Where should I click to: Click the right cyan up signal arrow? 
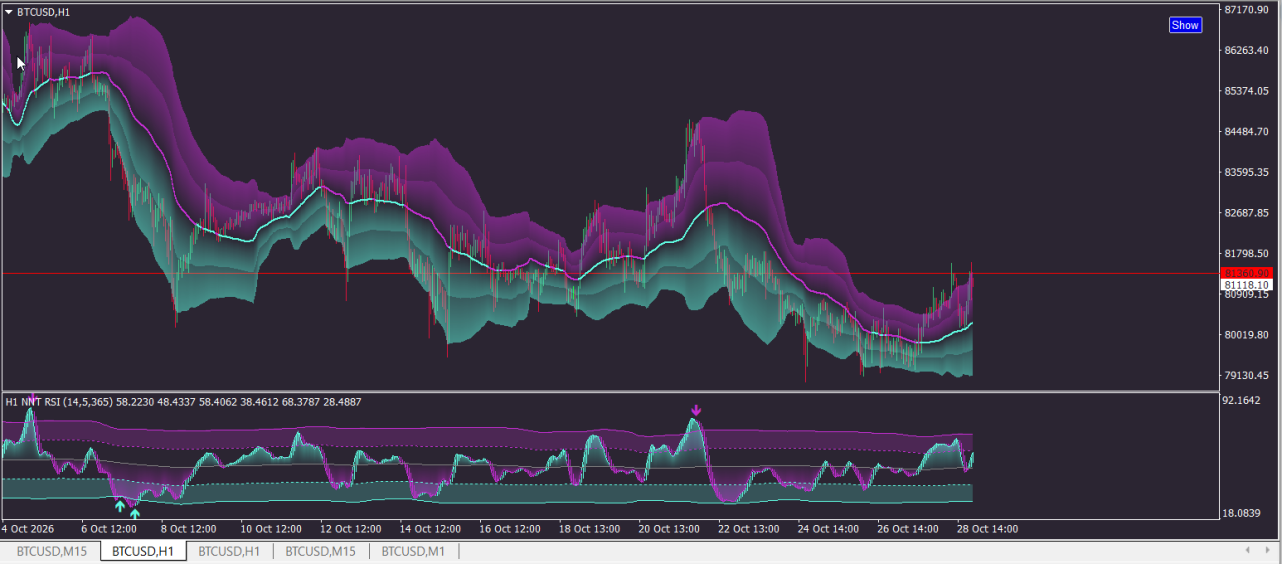point(135,514)
